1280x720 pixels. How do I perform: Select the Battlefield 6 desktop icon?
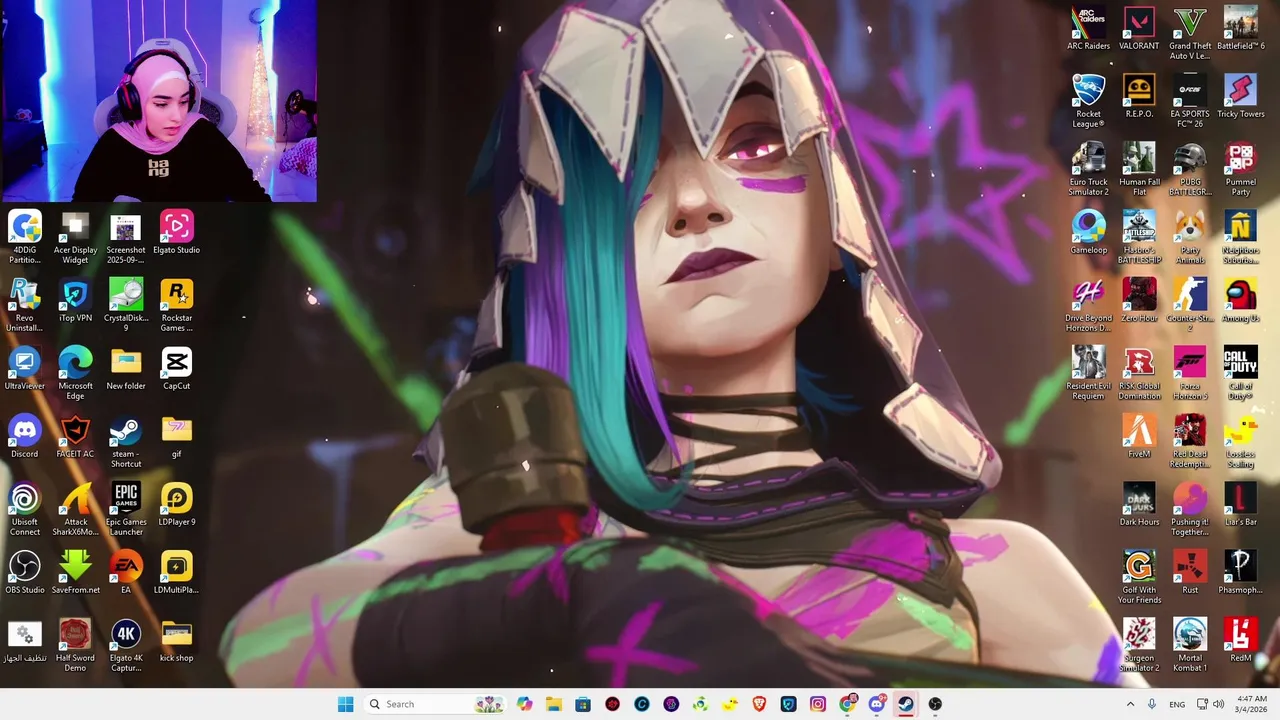(1240, 29)
